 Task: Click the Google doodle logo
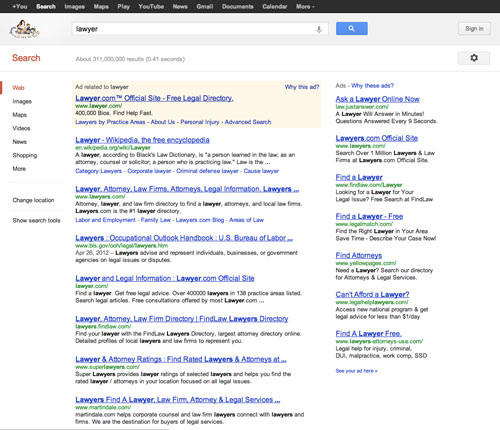(x=25, y=29)
